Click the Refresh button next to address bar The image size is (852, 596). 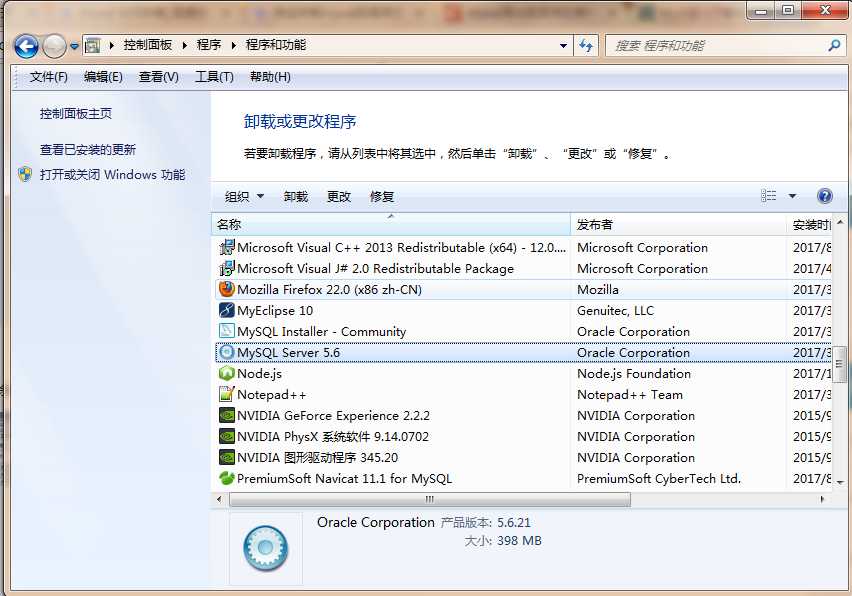point(586,46)
